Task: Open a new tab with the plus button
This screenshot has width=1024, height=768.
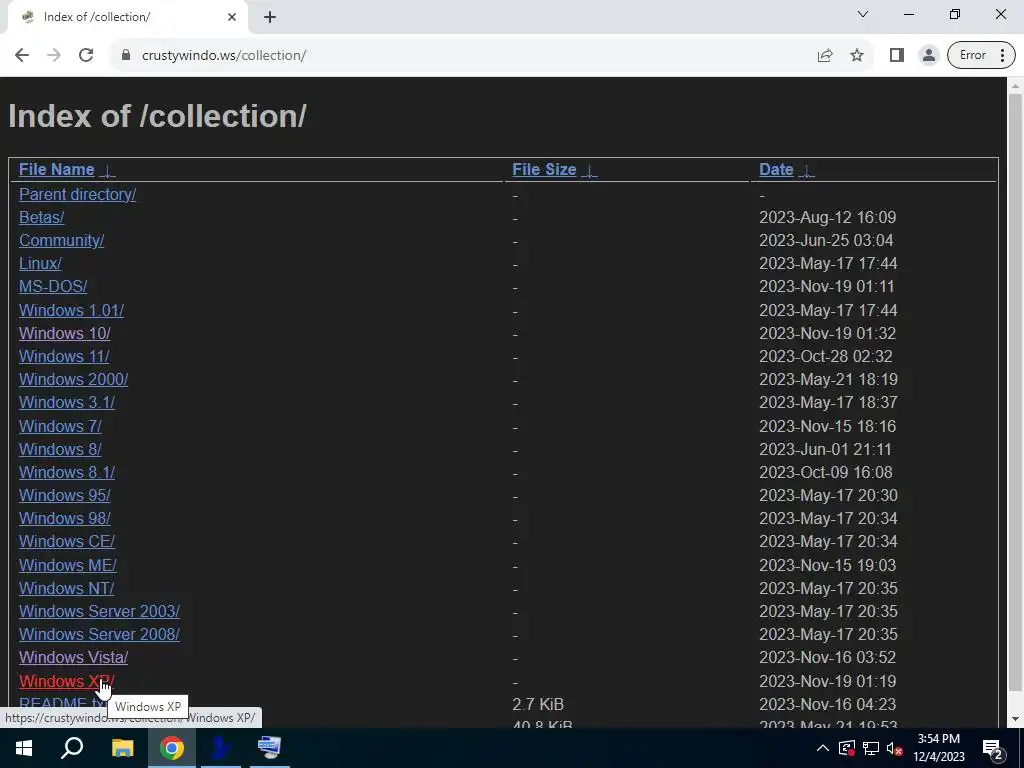Action: 270,17
